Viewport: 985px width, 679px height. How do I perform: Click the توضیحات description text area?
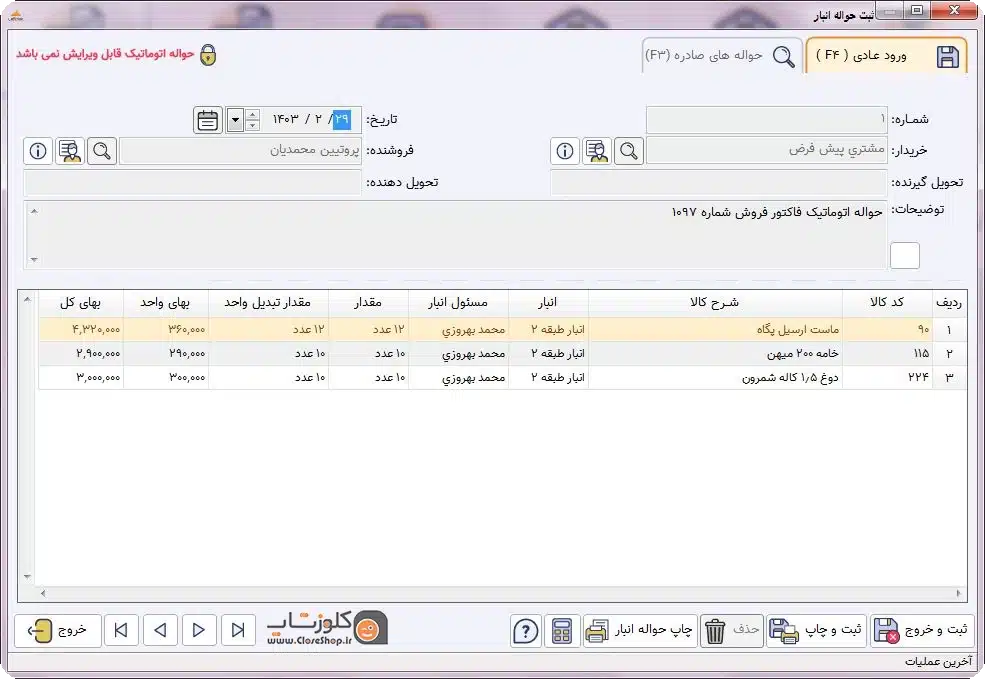point(455,236)
